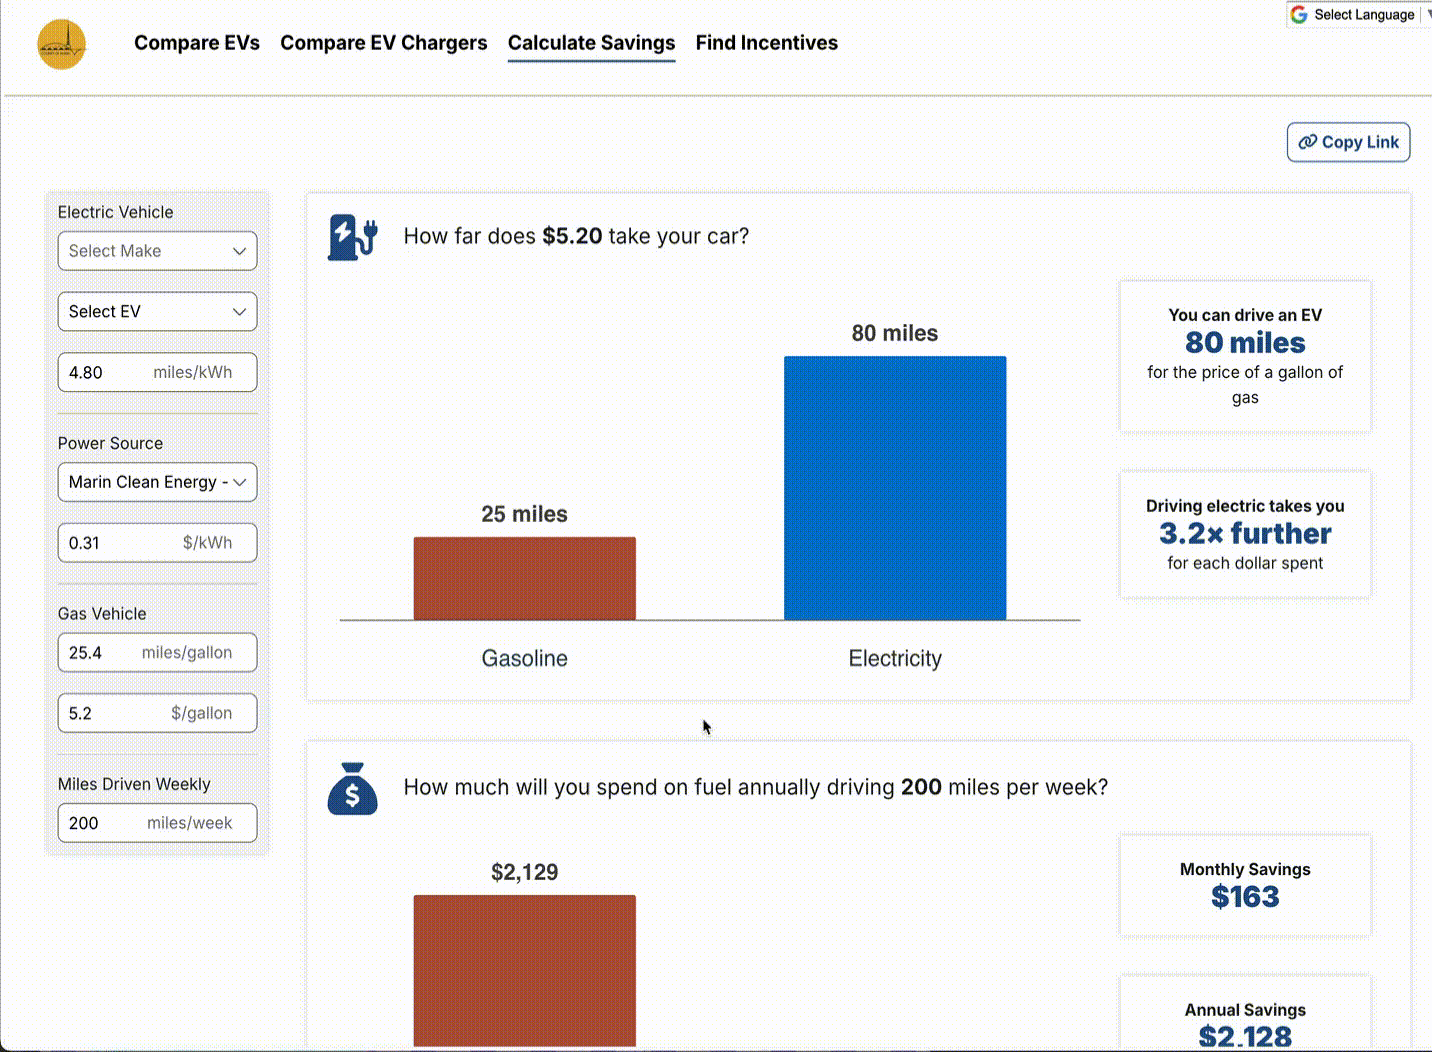The image size is (1432, 1052).
Task: Click the orange Gasoline 25 miles bar
Action: [x=525, y=578]
